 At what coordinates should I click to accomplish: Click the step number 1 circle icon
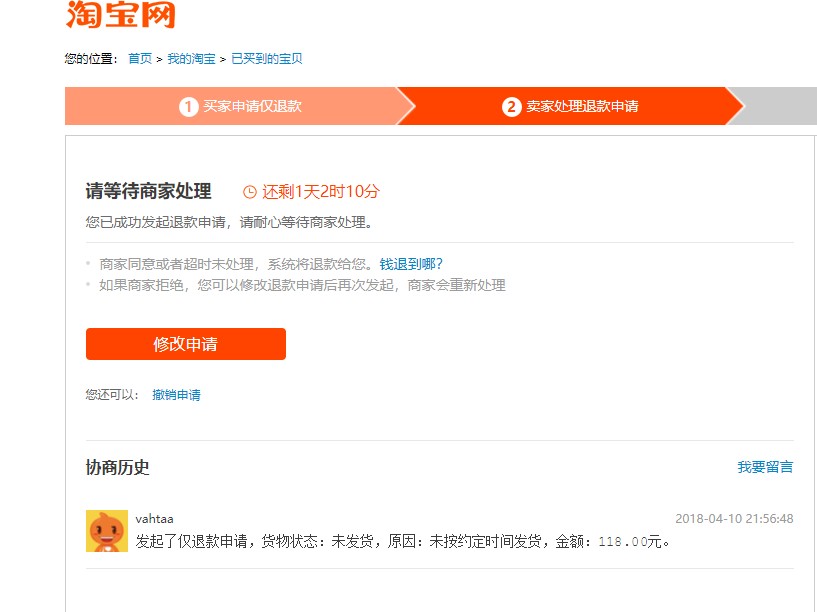(x=189, y=107)
